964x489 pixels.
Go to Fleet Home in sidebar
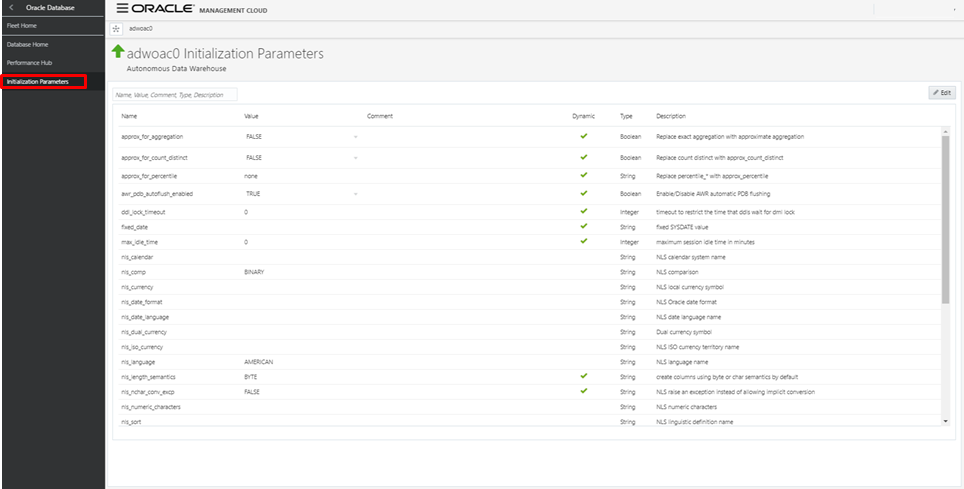pos(22,25)
